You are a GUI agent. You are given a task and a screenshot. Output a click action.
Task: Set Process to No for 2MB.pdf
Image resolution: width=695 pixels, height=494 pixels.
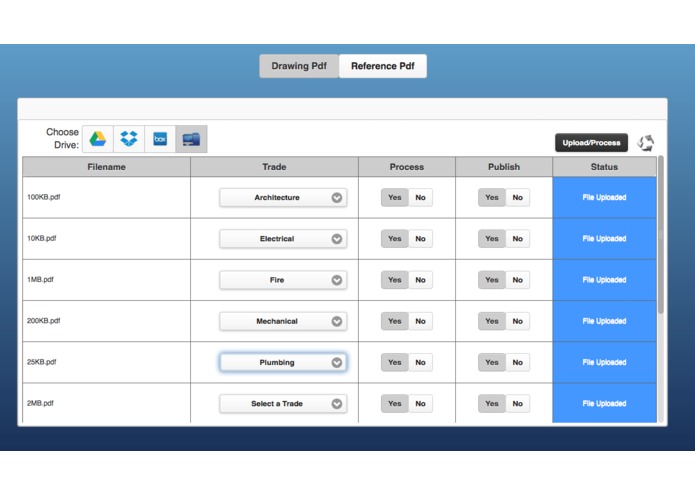click(420, 404)
